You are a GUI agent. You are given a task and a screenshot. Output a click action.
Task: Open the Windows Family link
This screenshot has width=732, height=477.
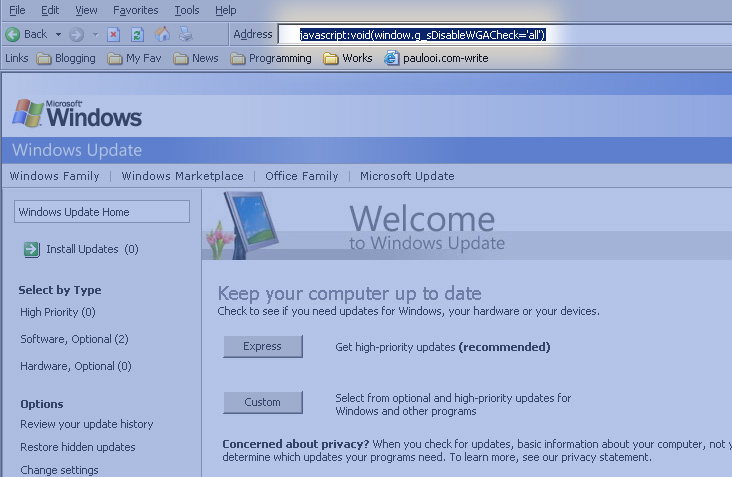55,176
